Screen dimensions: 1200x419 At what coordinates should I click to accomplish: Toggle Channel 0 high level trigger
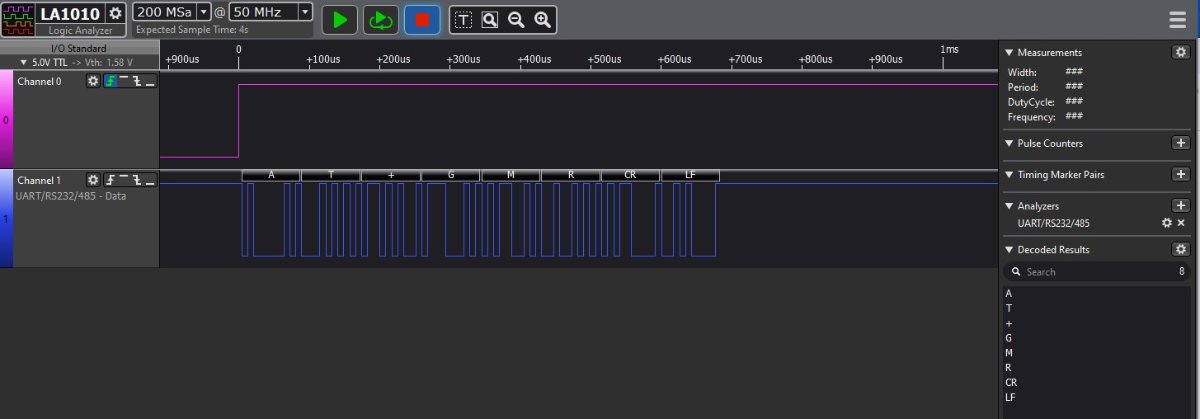[x=123, y=81]
